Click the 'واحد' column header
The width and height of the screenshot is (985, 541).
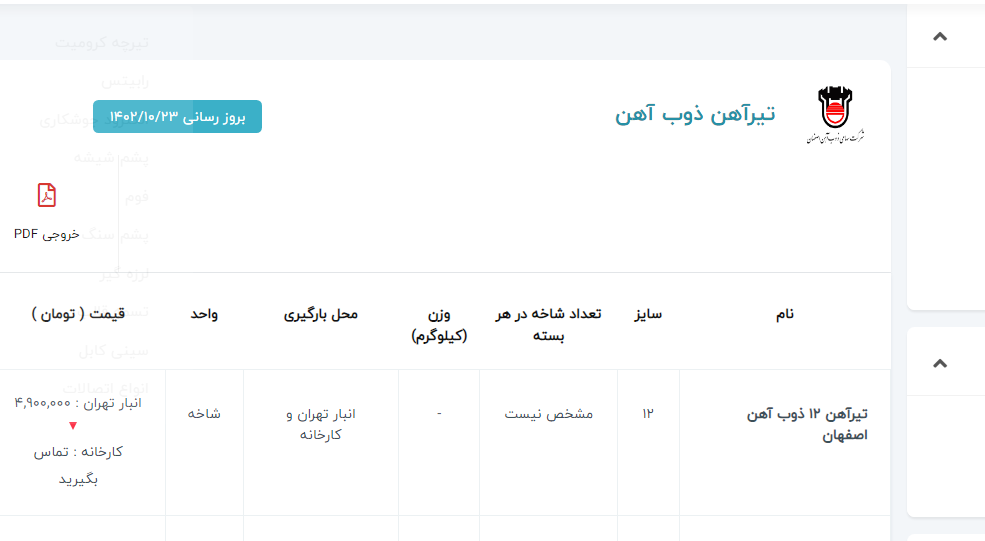(204, 314)
